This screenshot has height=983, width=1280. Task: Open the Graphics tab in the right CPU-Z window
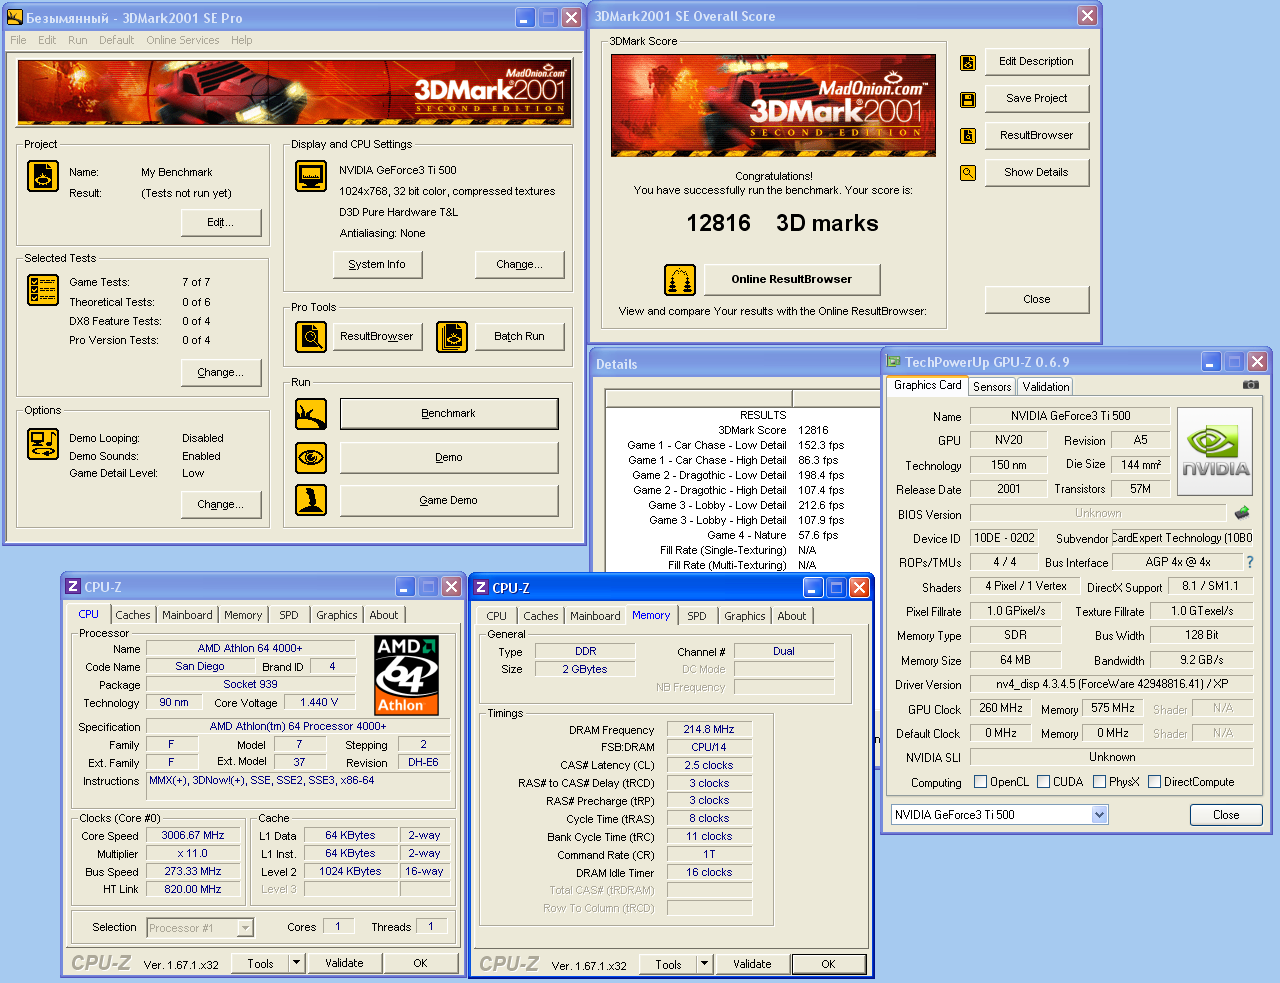pos(745,616)
